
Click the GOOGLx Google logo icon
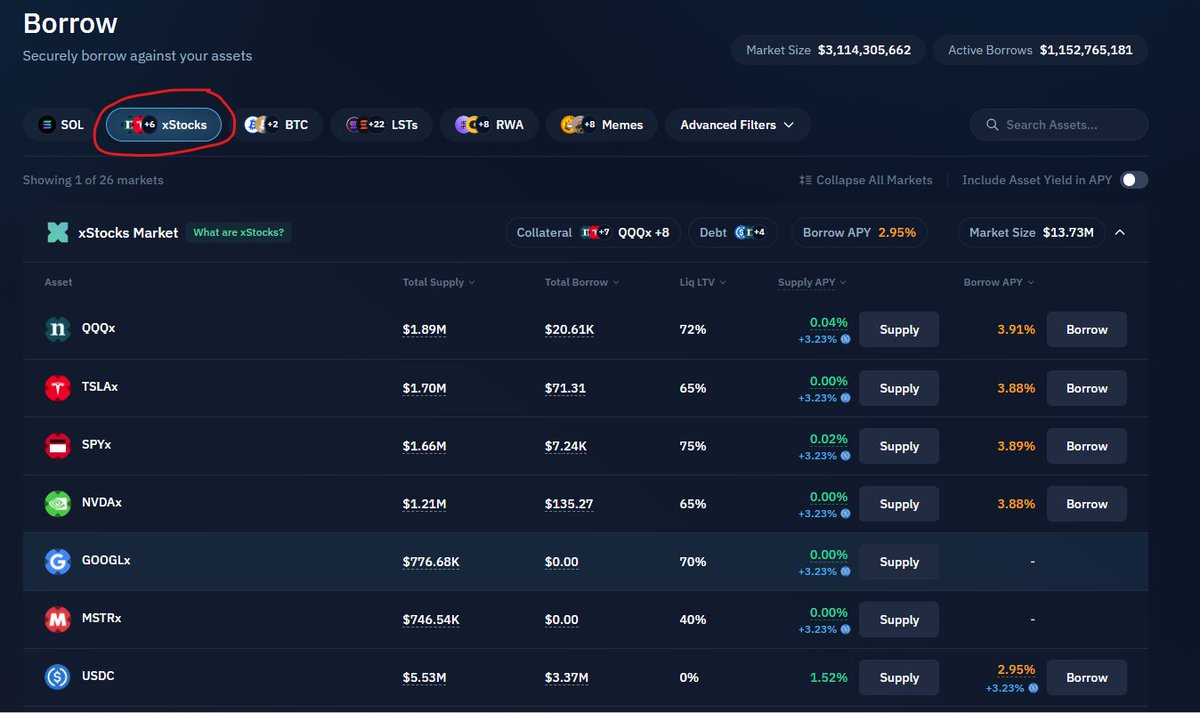(57, 562)
